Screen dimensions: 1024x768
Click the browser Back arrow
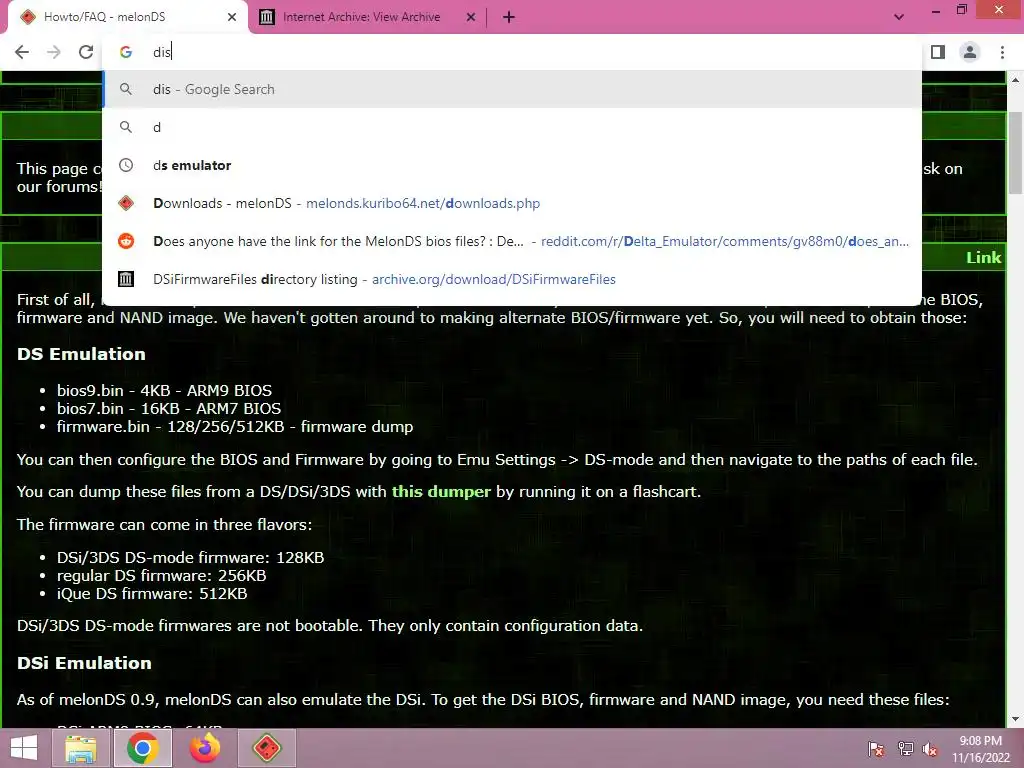pos(22,52)
